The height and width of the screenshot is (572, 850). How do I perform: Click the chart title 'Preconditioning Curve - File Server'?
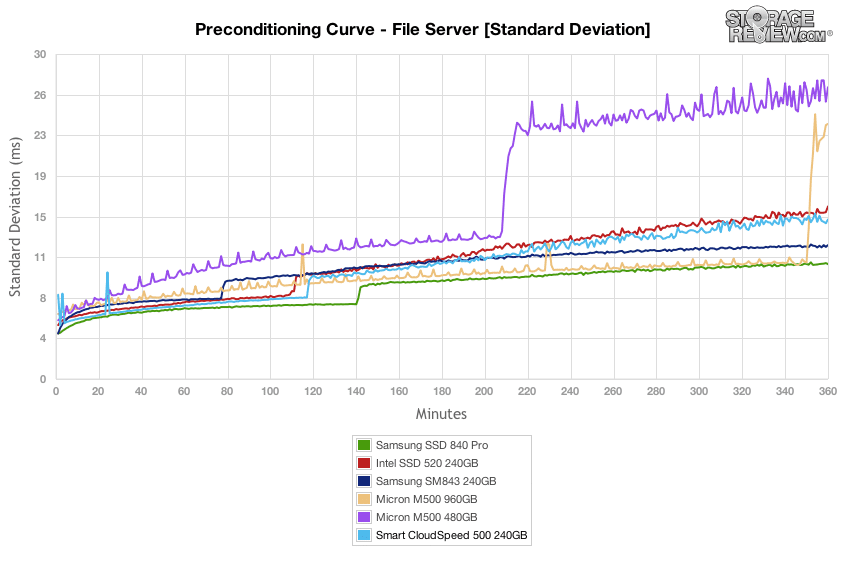pos(336,29)
